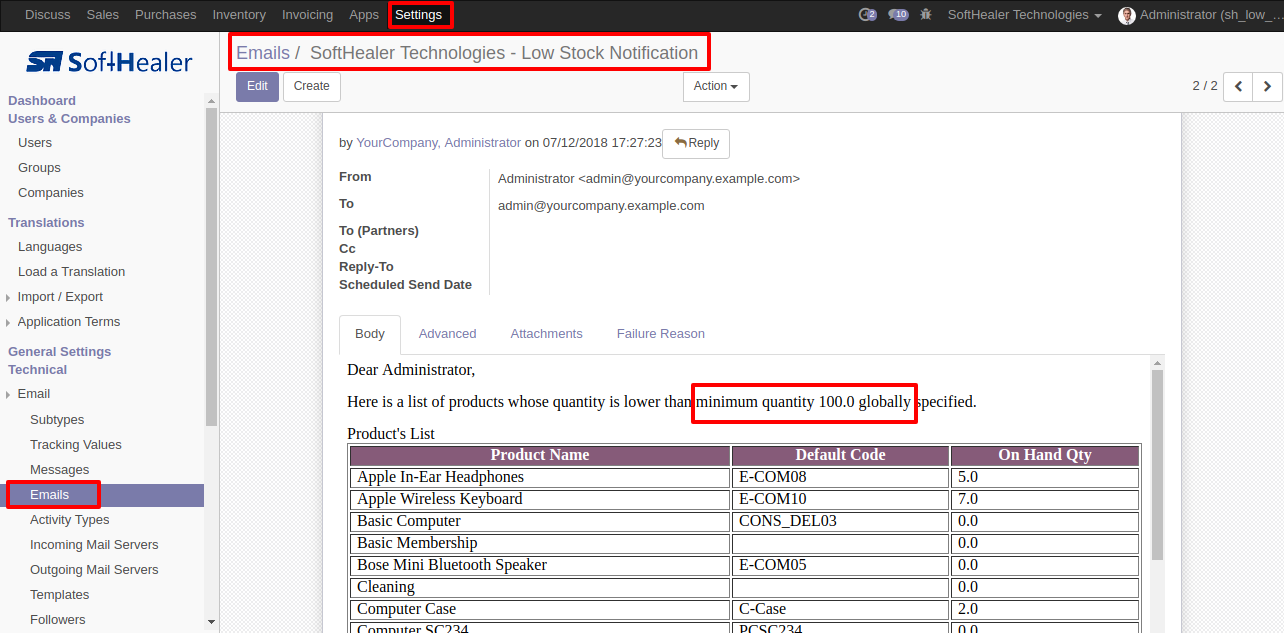Select Emails item in sidebar

pyautogui.click(x=102, y=495)
